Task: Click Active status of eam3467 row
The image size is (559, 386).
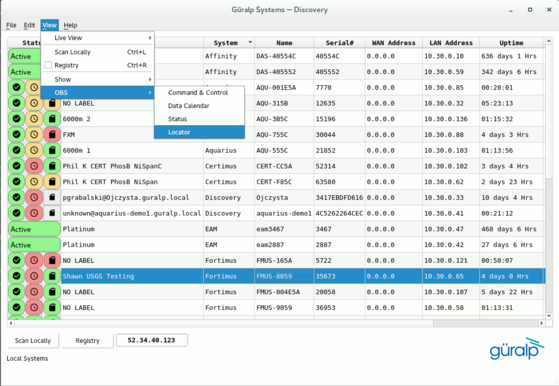Action: 34,229
